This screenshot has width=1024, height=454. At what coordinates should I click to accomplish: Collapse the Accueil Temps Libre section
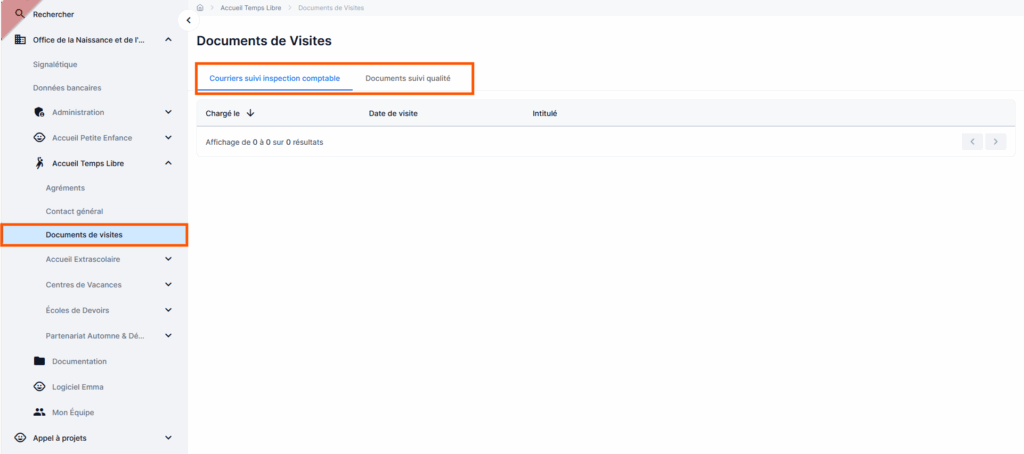coord(168,163)
